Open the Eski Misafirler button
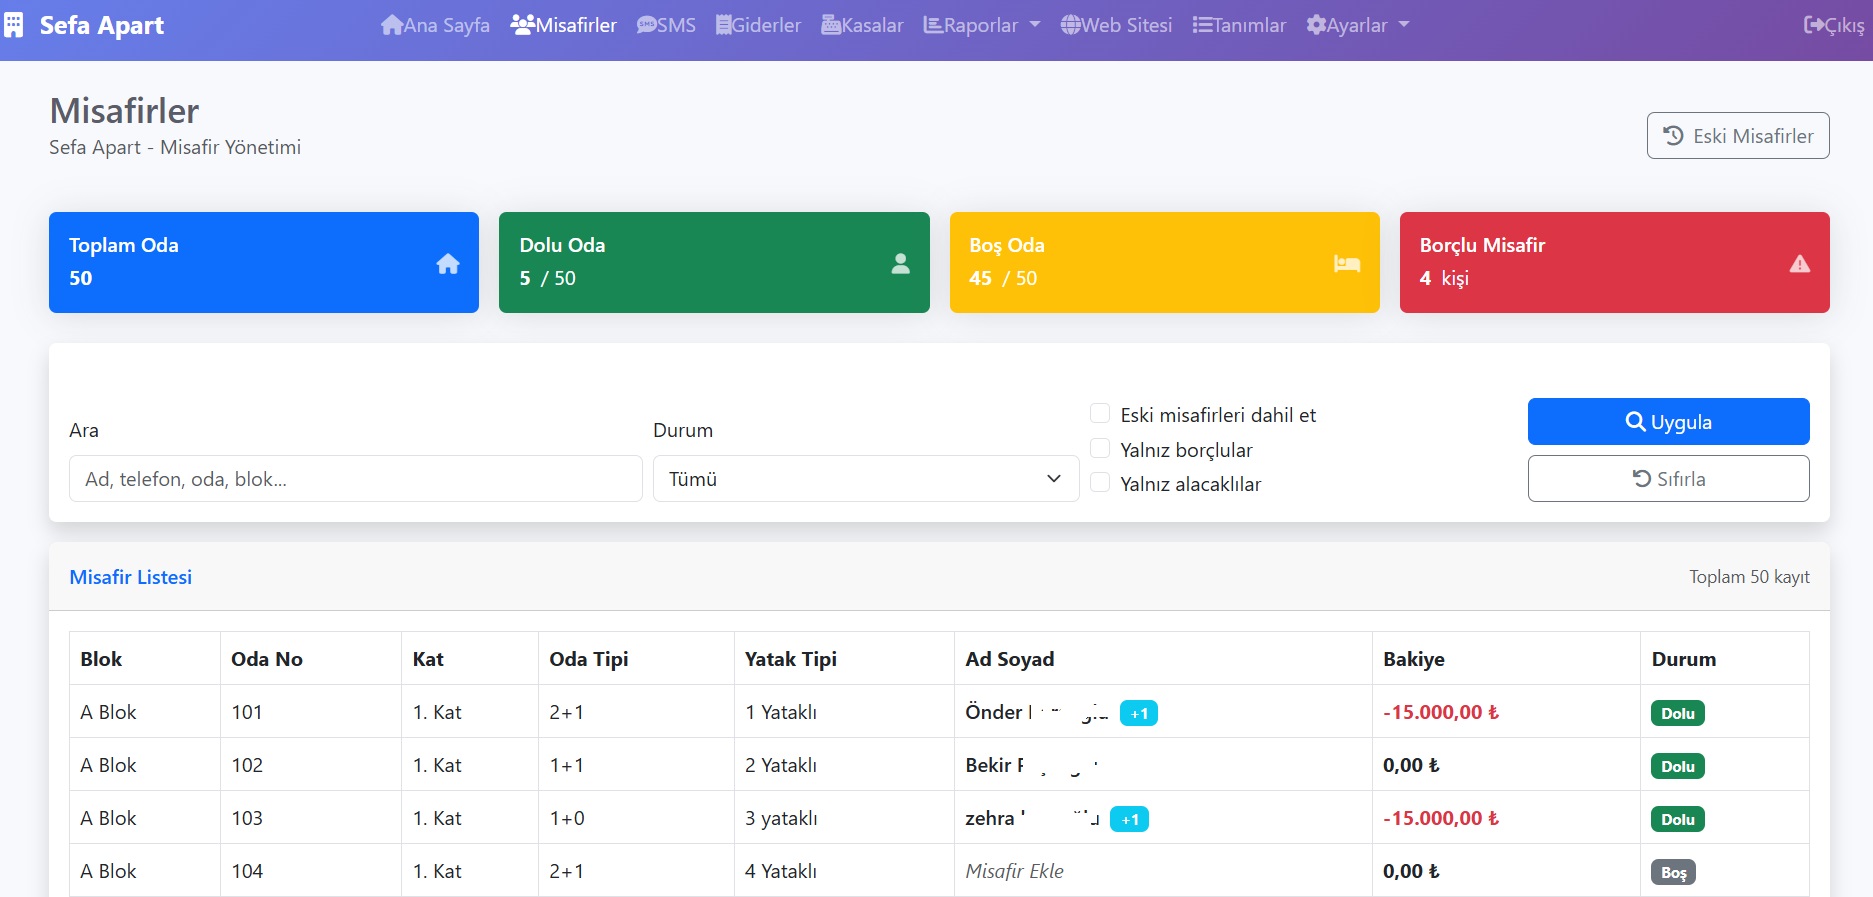 (1738, 136)
